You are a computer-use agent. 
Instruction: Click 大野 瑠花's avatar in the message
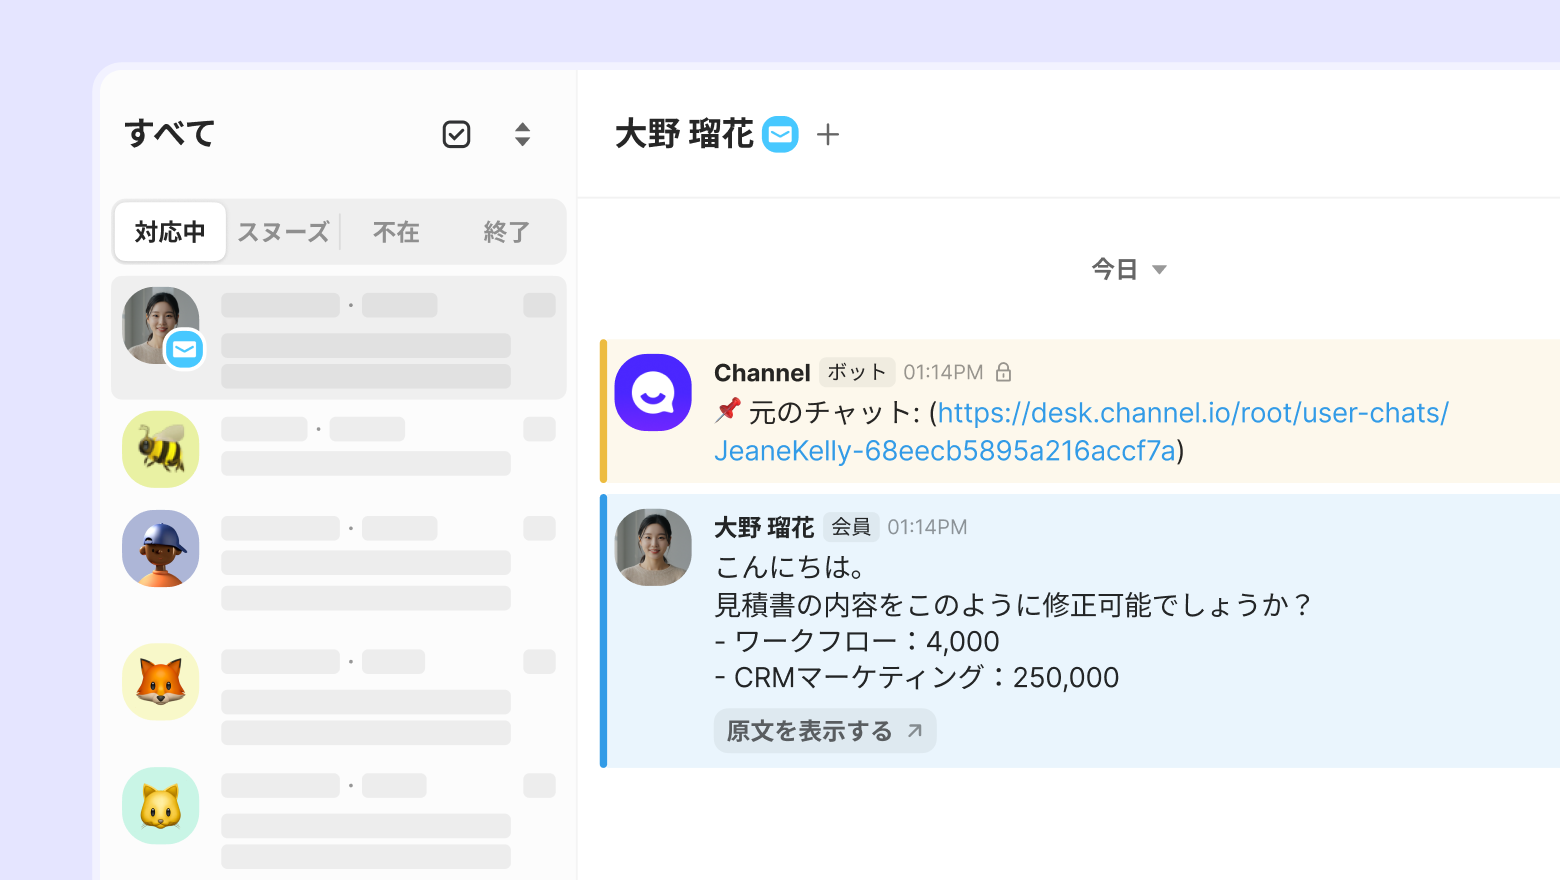(653, 547)
